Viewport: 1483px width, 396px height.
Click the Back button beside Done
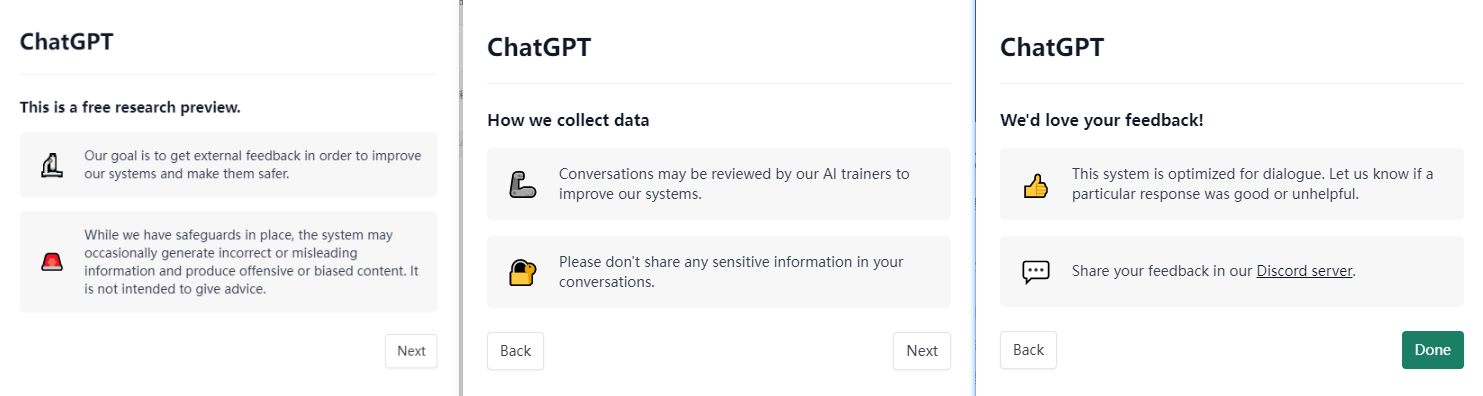(x=1028, y=350)
